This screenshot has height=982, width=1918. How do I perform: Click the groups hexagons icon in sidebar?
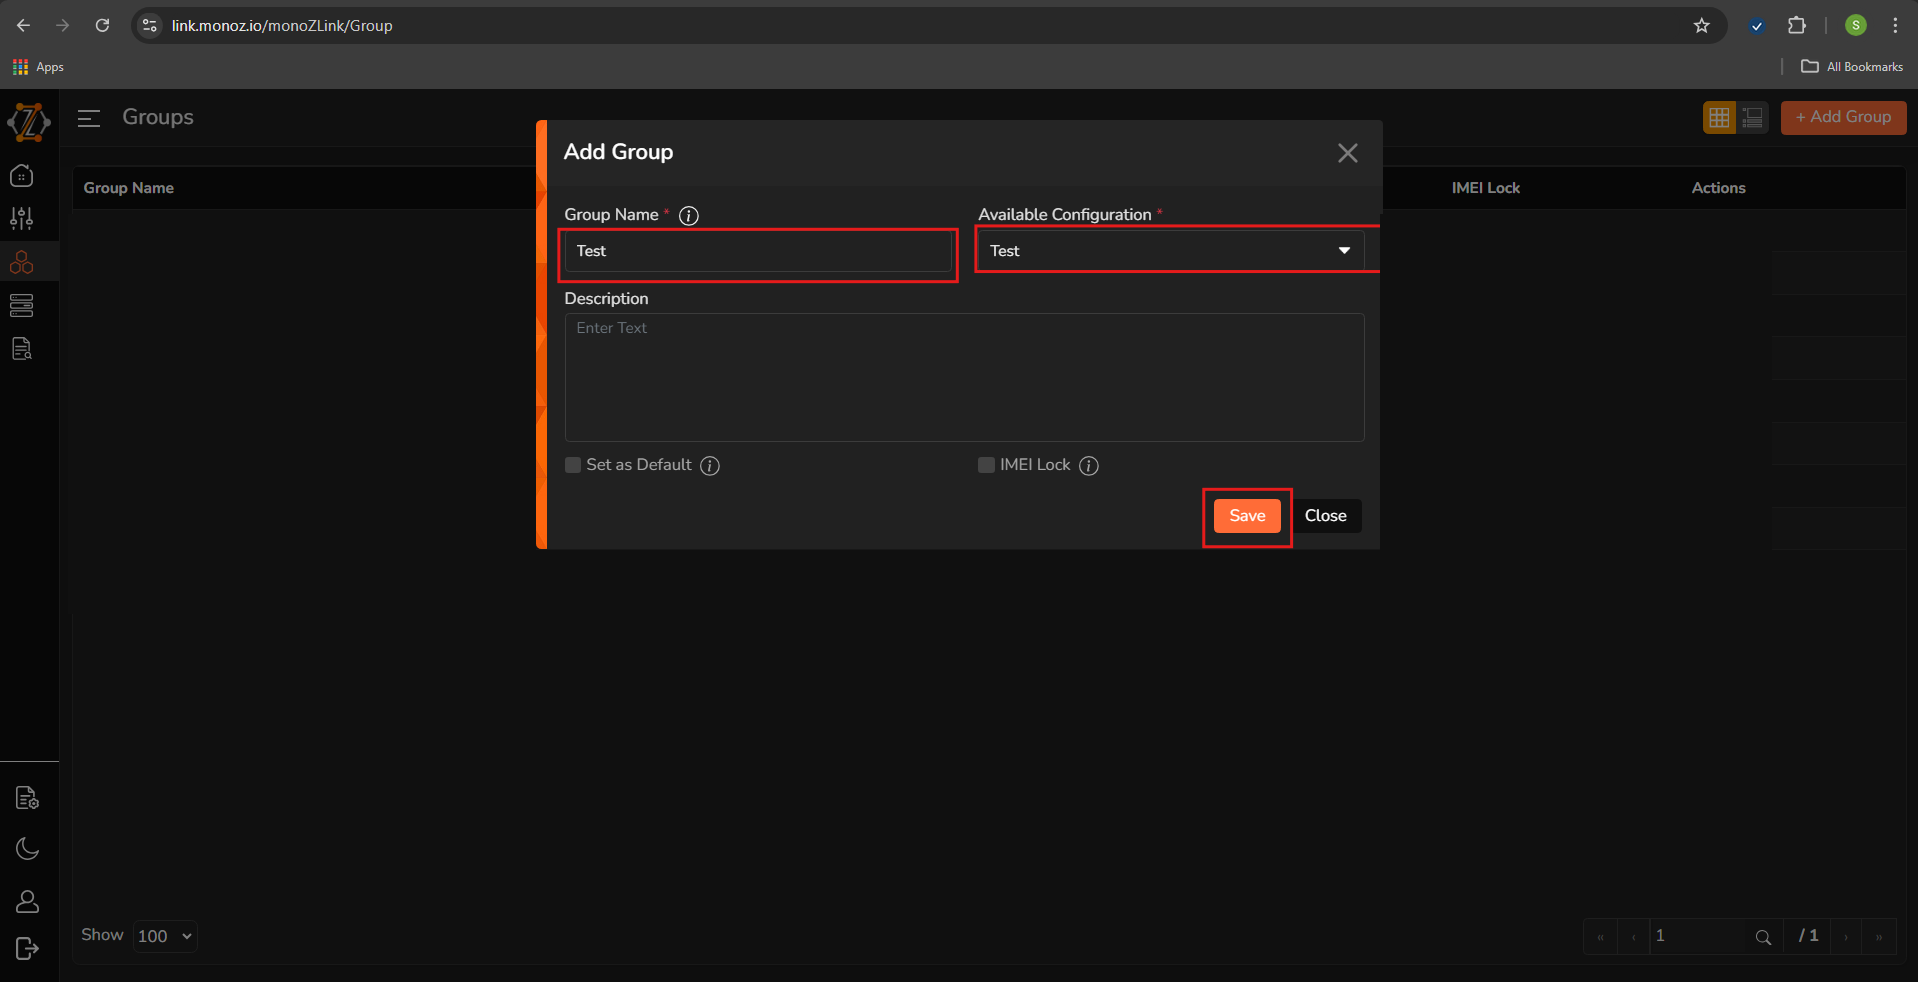[x=22, y=262]
